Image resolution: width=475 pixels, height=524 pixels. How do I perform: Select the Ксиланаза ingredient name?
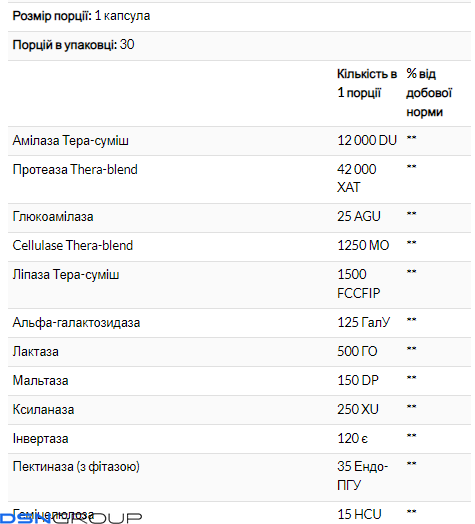click(43, 410)
